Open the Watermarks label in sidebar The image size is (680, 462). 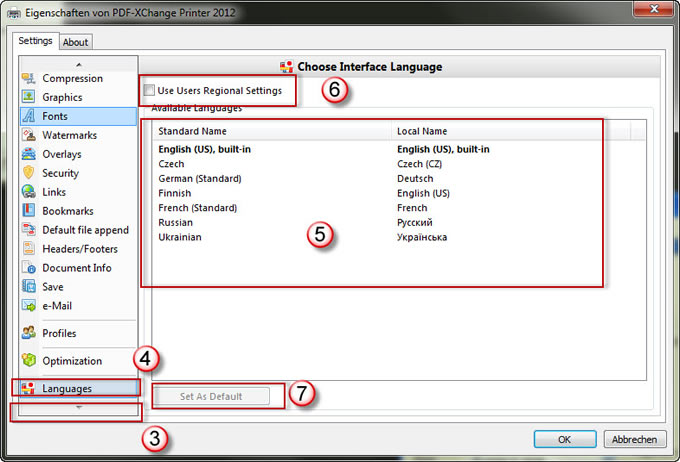(69, 135)
